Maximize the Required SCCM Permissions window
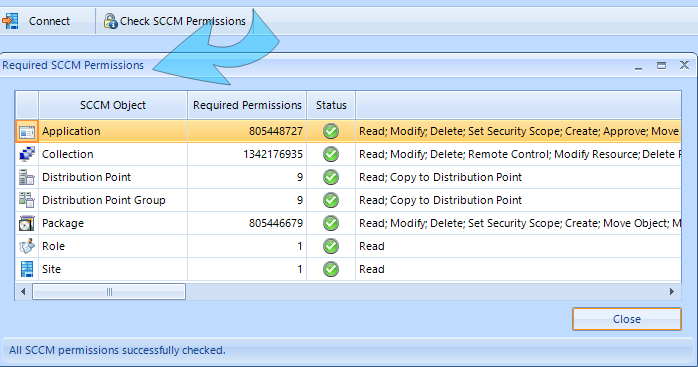698x367 pixels. pyautogui.click(x=661, y=65)
